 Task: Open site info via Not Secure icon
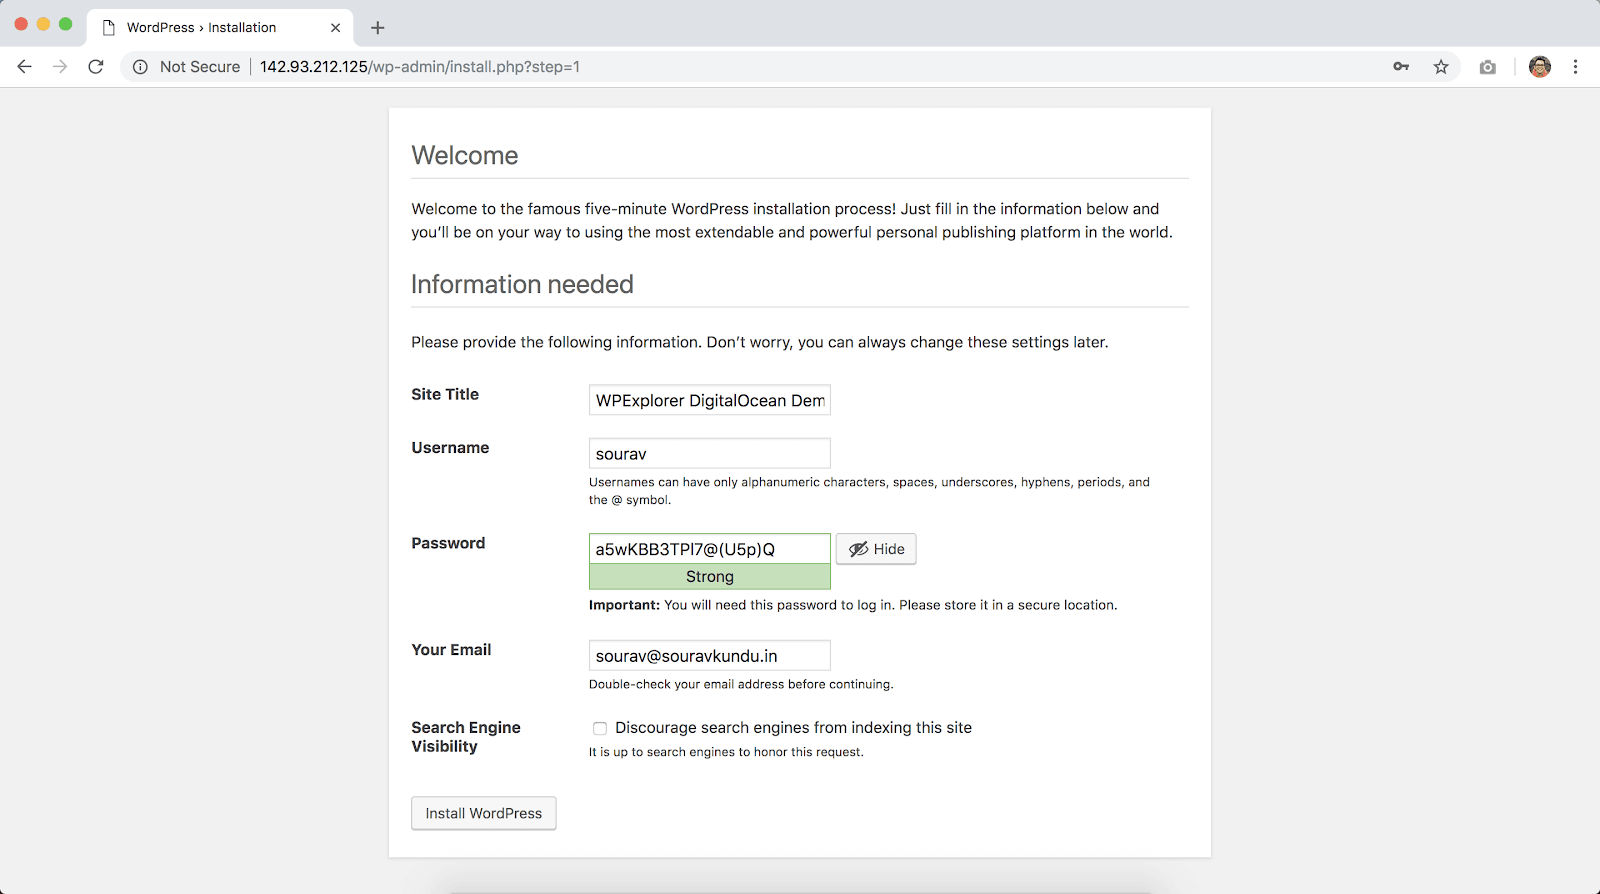(x=141, y=67)
